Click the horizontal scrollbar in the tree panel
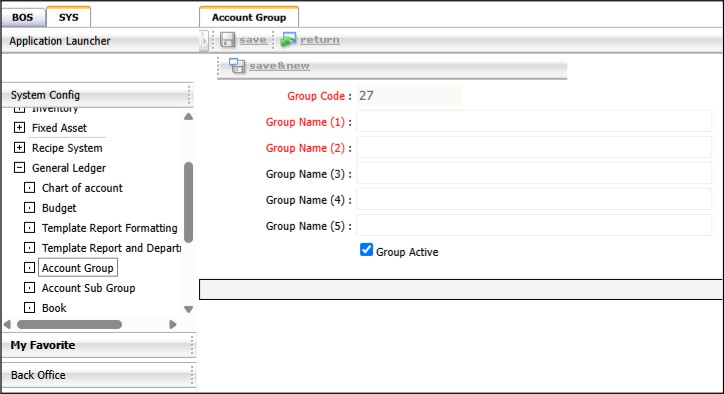The width and height of the screenshot is (724, 394). [x=69, y=324]
